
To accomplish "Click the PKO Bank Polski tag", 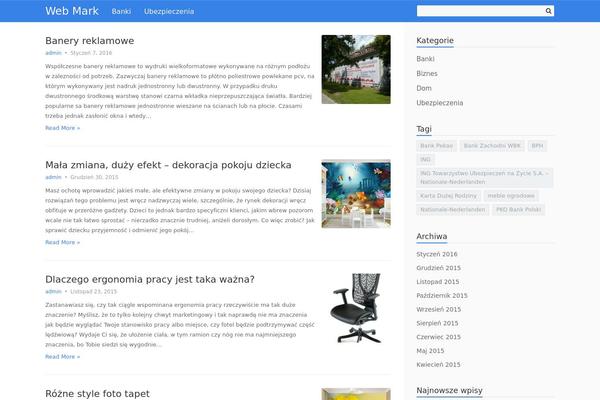I will point(518,210).
